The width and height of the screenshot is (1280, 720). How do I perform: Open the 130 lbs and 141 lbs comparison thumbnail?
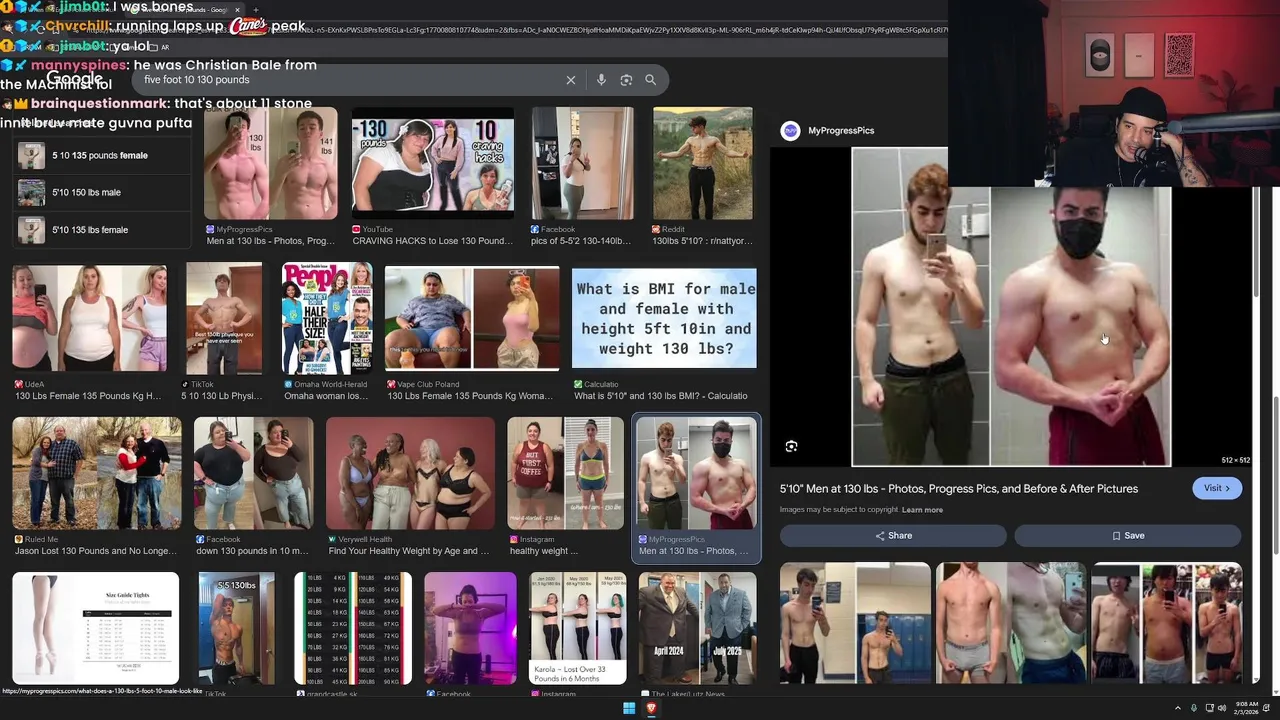(271, 164)
